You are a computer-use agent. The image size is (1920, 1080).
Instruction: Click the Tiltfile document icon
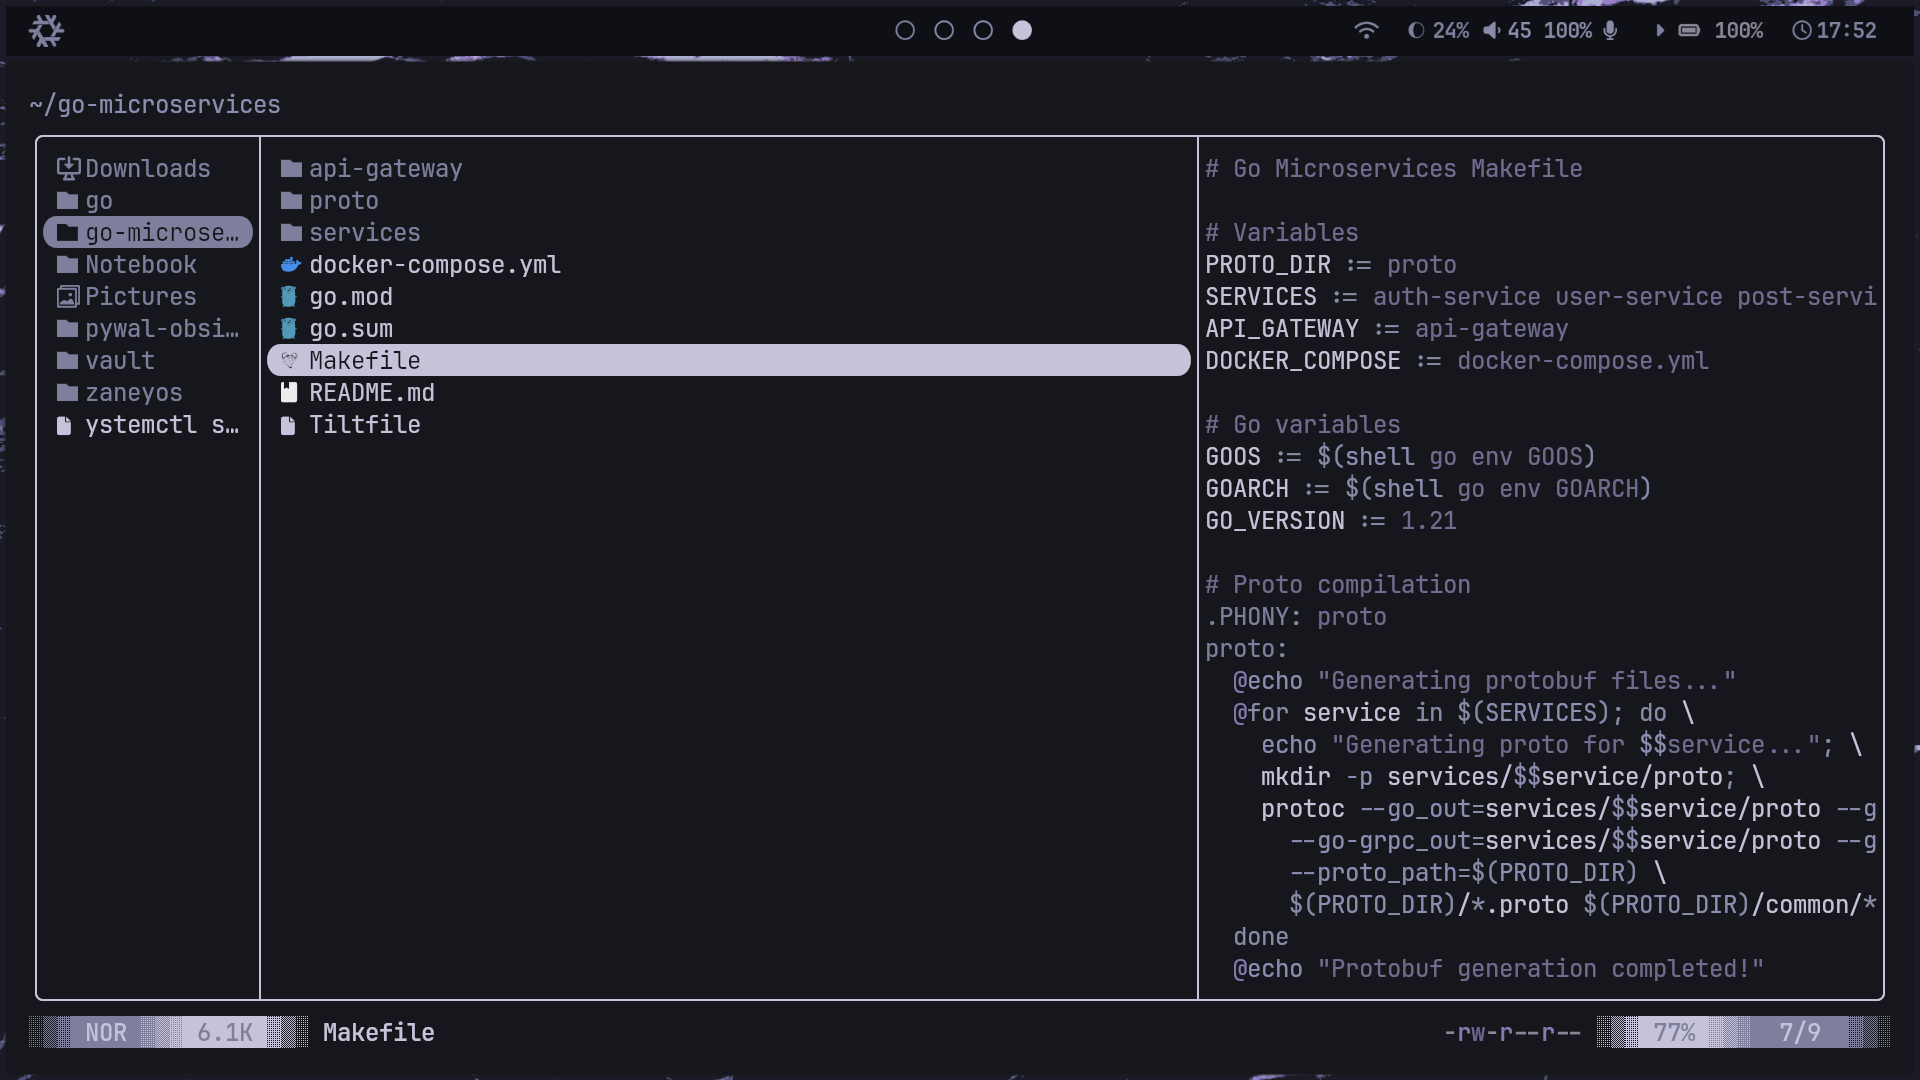[288, 425]
